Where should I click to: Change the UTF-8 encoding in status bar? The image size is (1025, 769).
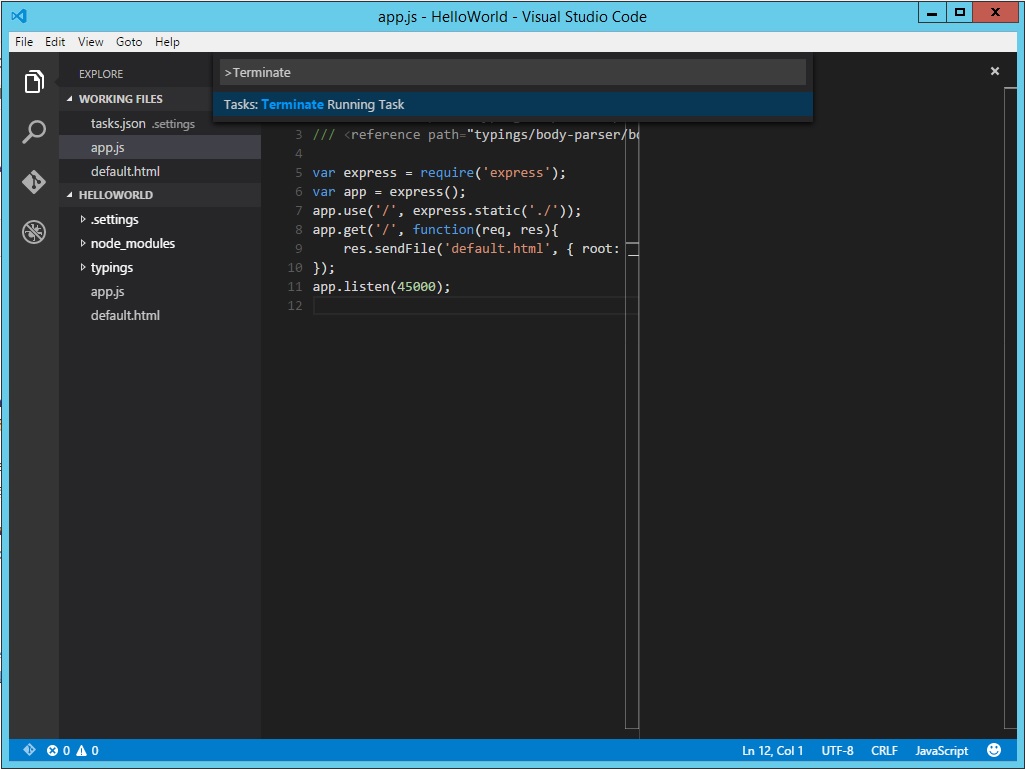coord(837,751)
